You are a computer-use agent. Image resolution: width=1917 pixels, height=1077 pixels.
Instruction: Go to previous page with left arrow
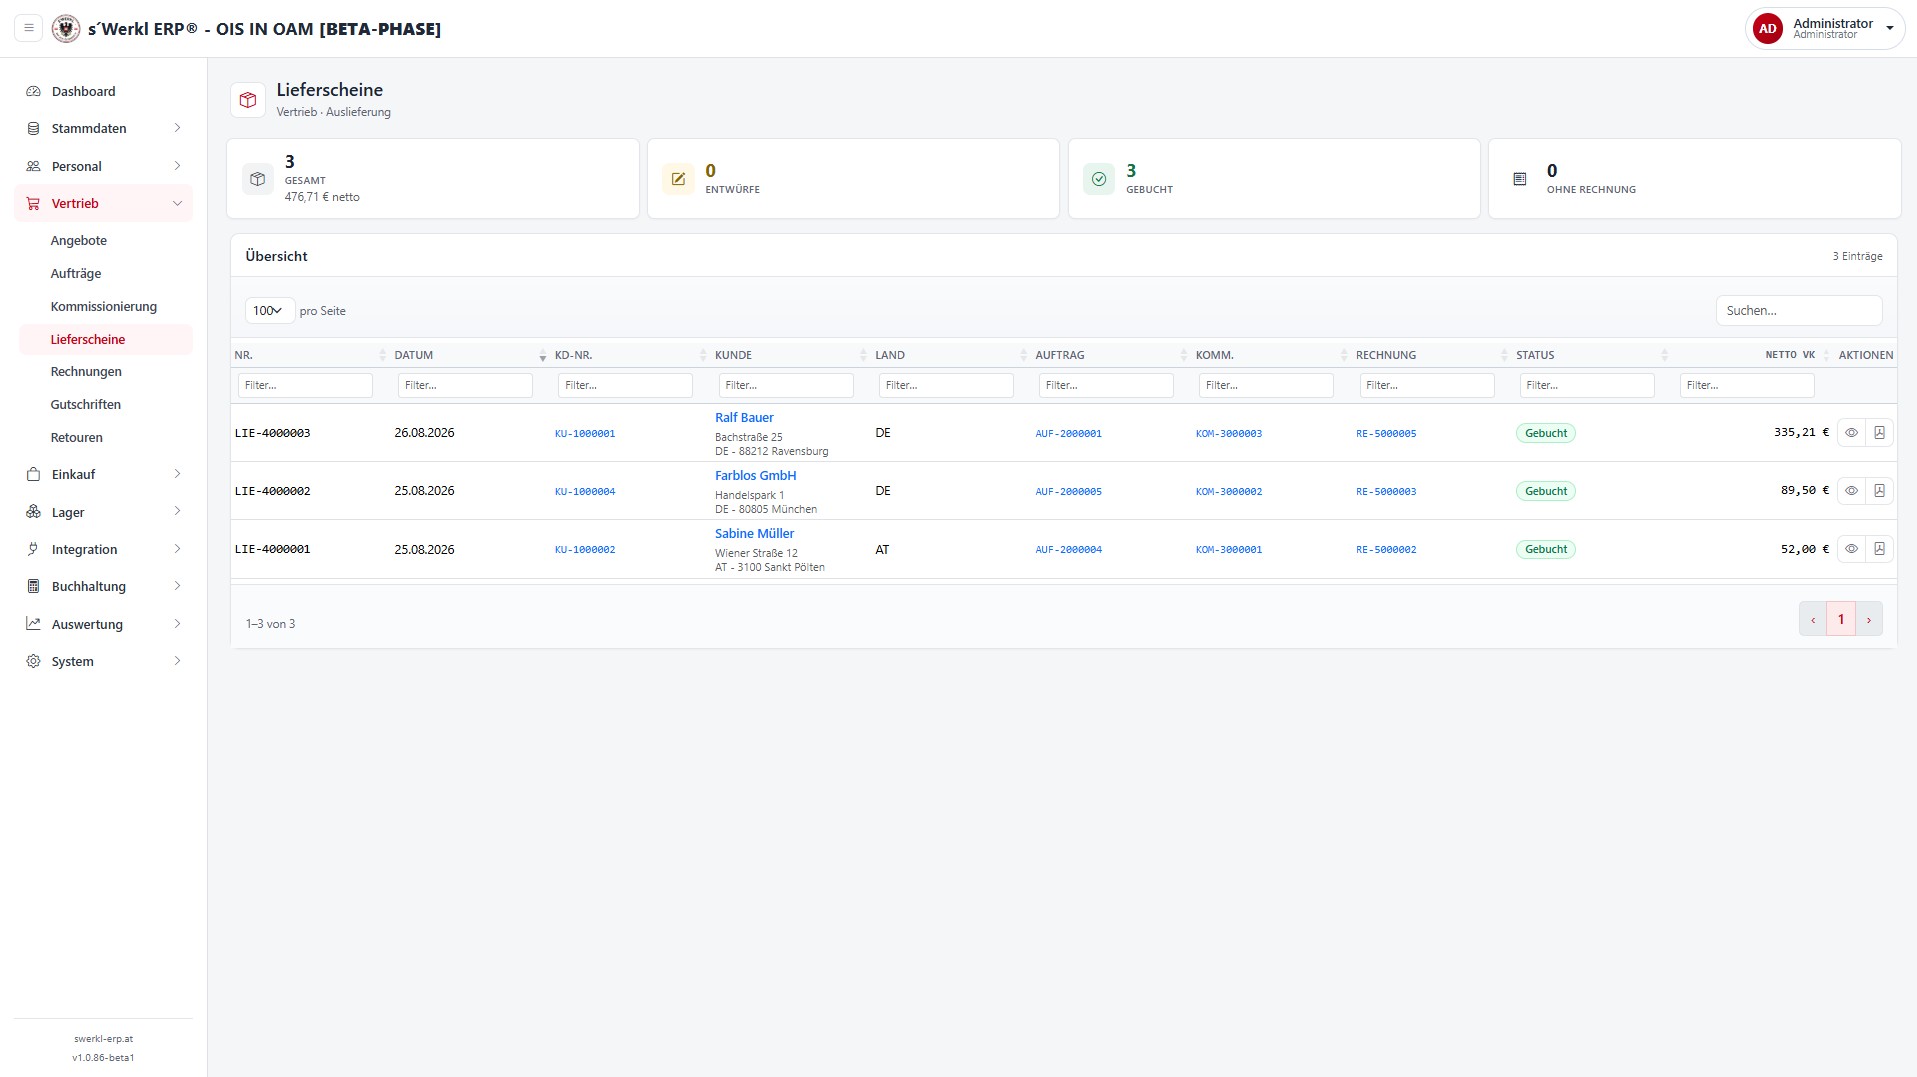pyautogui.click(x=1813, y=619)
